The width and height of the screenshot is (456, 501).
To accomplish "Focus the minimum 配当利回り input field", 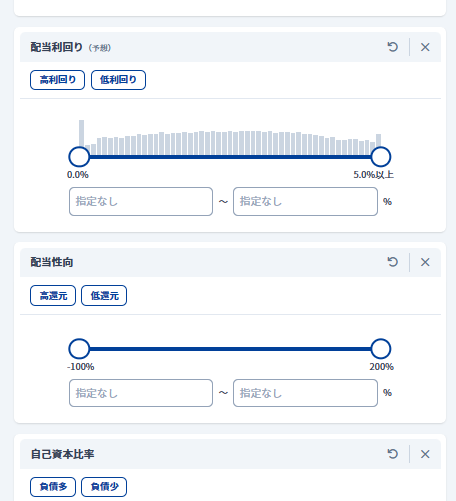I will click(x=141, y=201).
